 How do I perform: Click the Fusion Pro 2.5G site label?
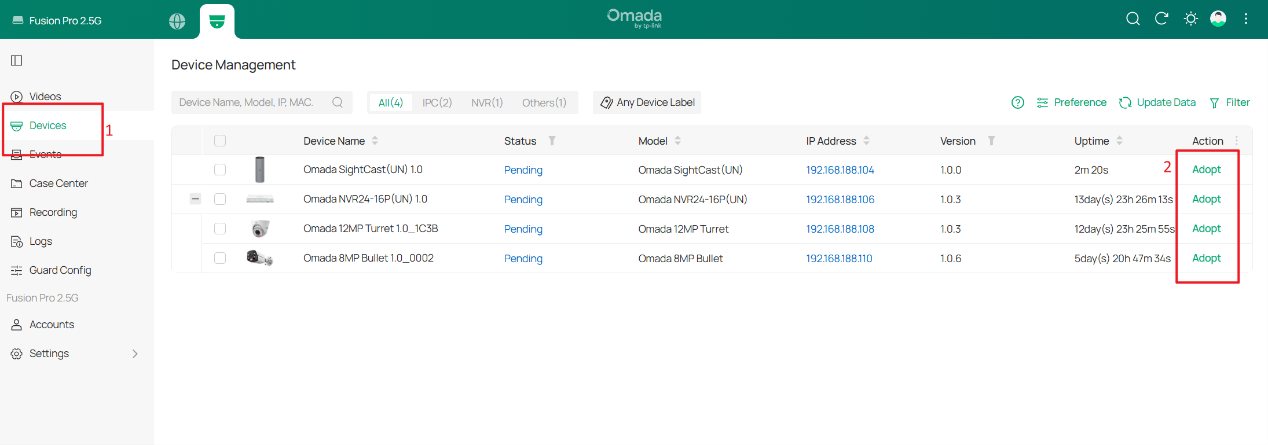67,20
